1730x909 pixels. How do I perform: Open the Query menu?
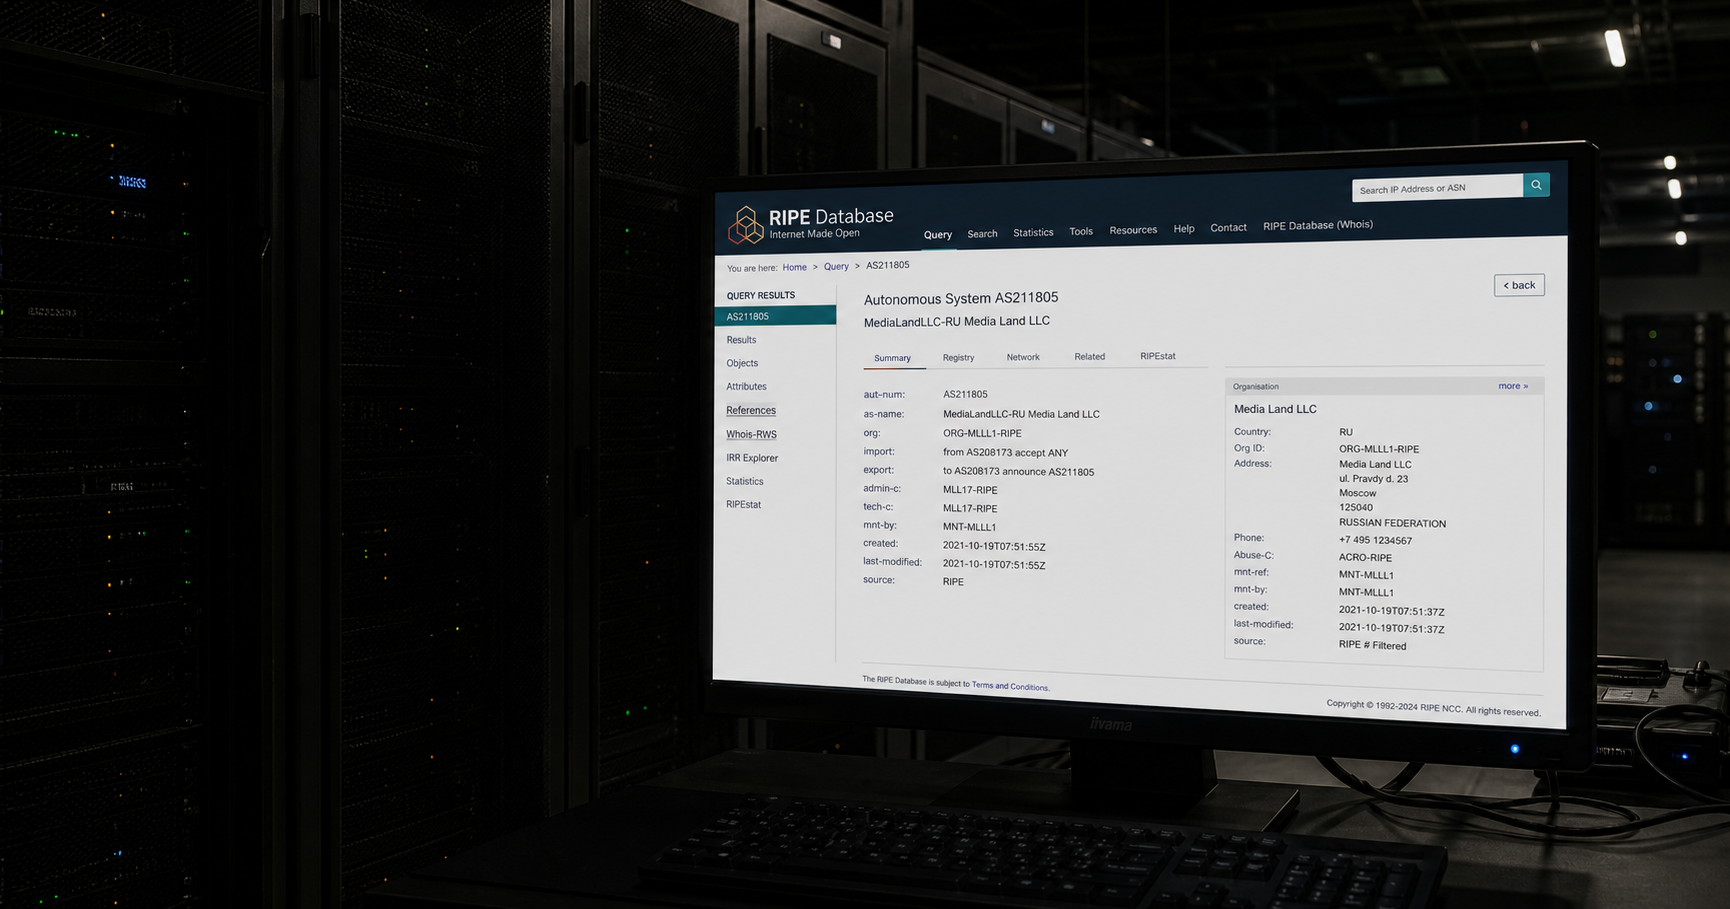click(x=938, y=235)
